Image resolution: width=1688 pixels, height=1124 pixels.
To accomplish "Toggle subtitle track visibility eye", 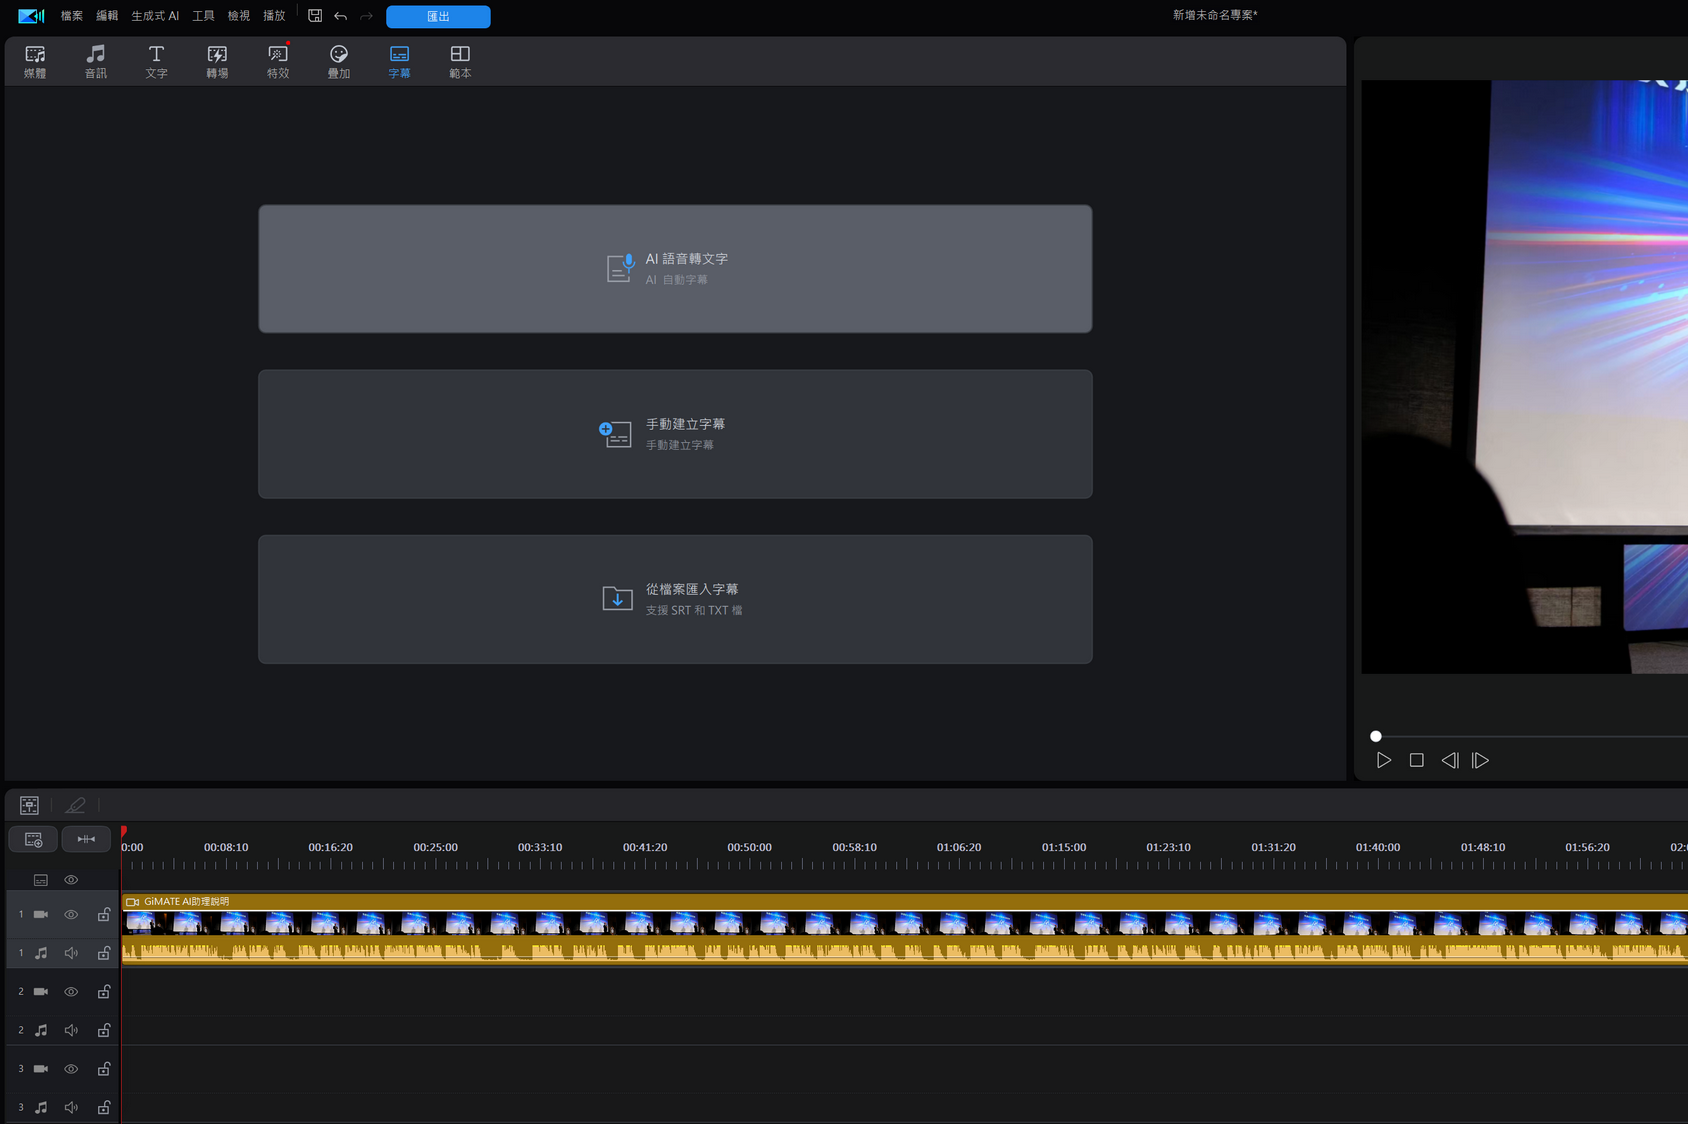I will coord(71,880).
